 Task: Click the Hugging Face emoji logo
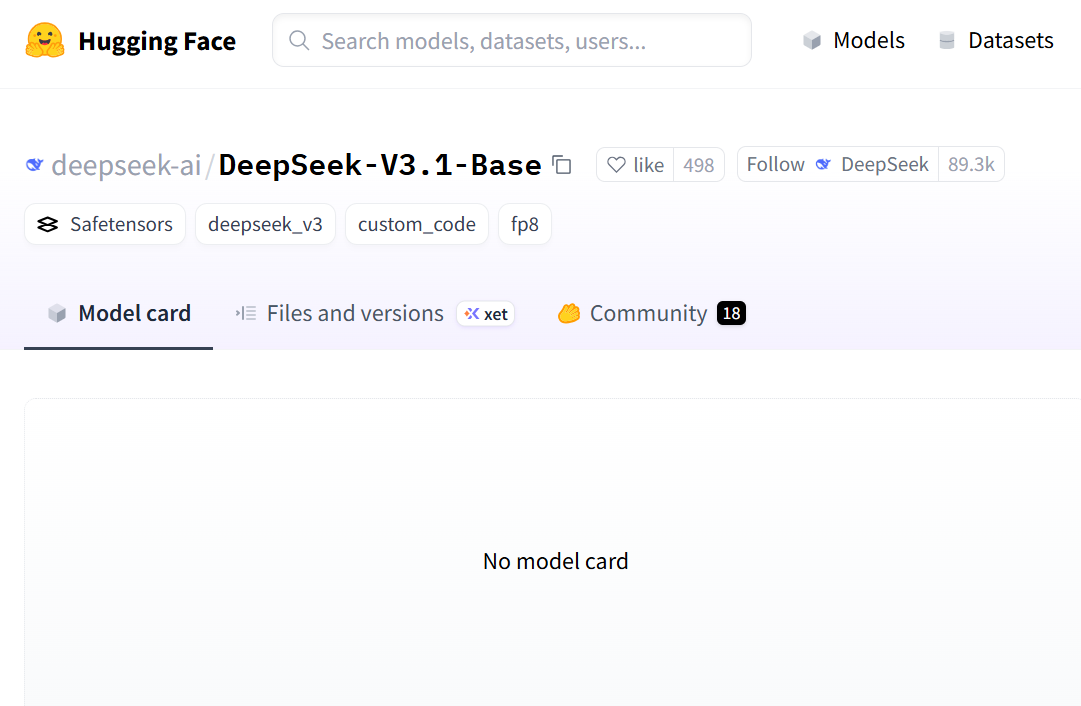[x=45, y=41]
